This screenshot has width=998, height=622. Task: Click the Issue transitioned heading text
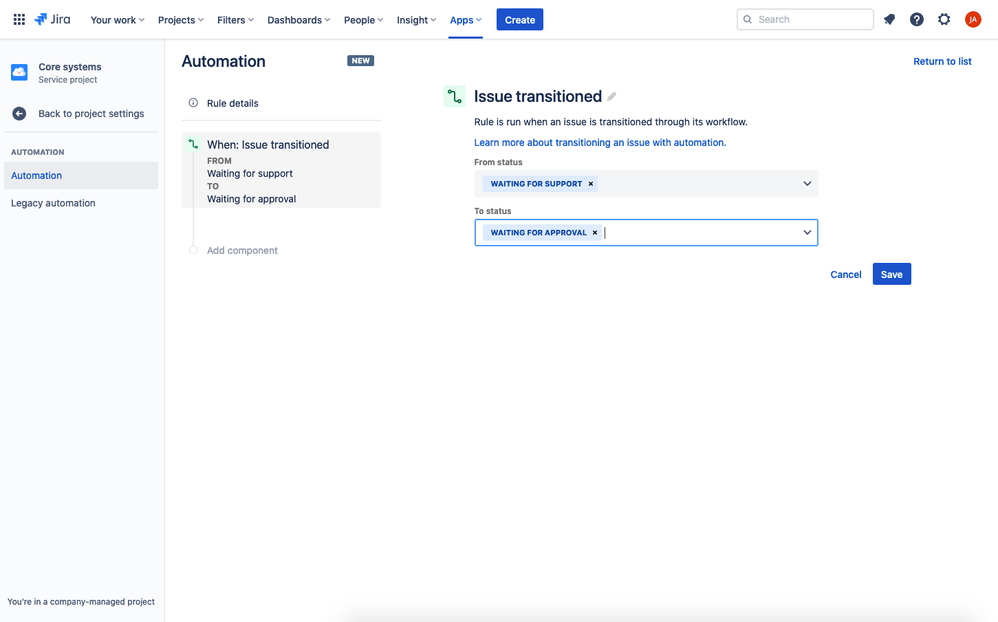tap(538, 97)
